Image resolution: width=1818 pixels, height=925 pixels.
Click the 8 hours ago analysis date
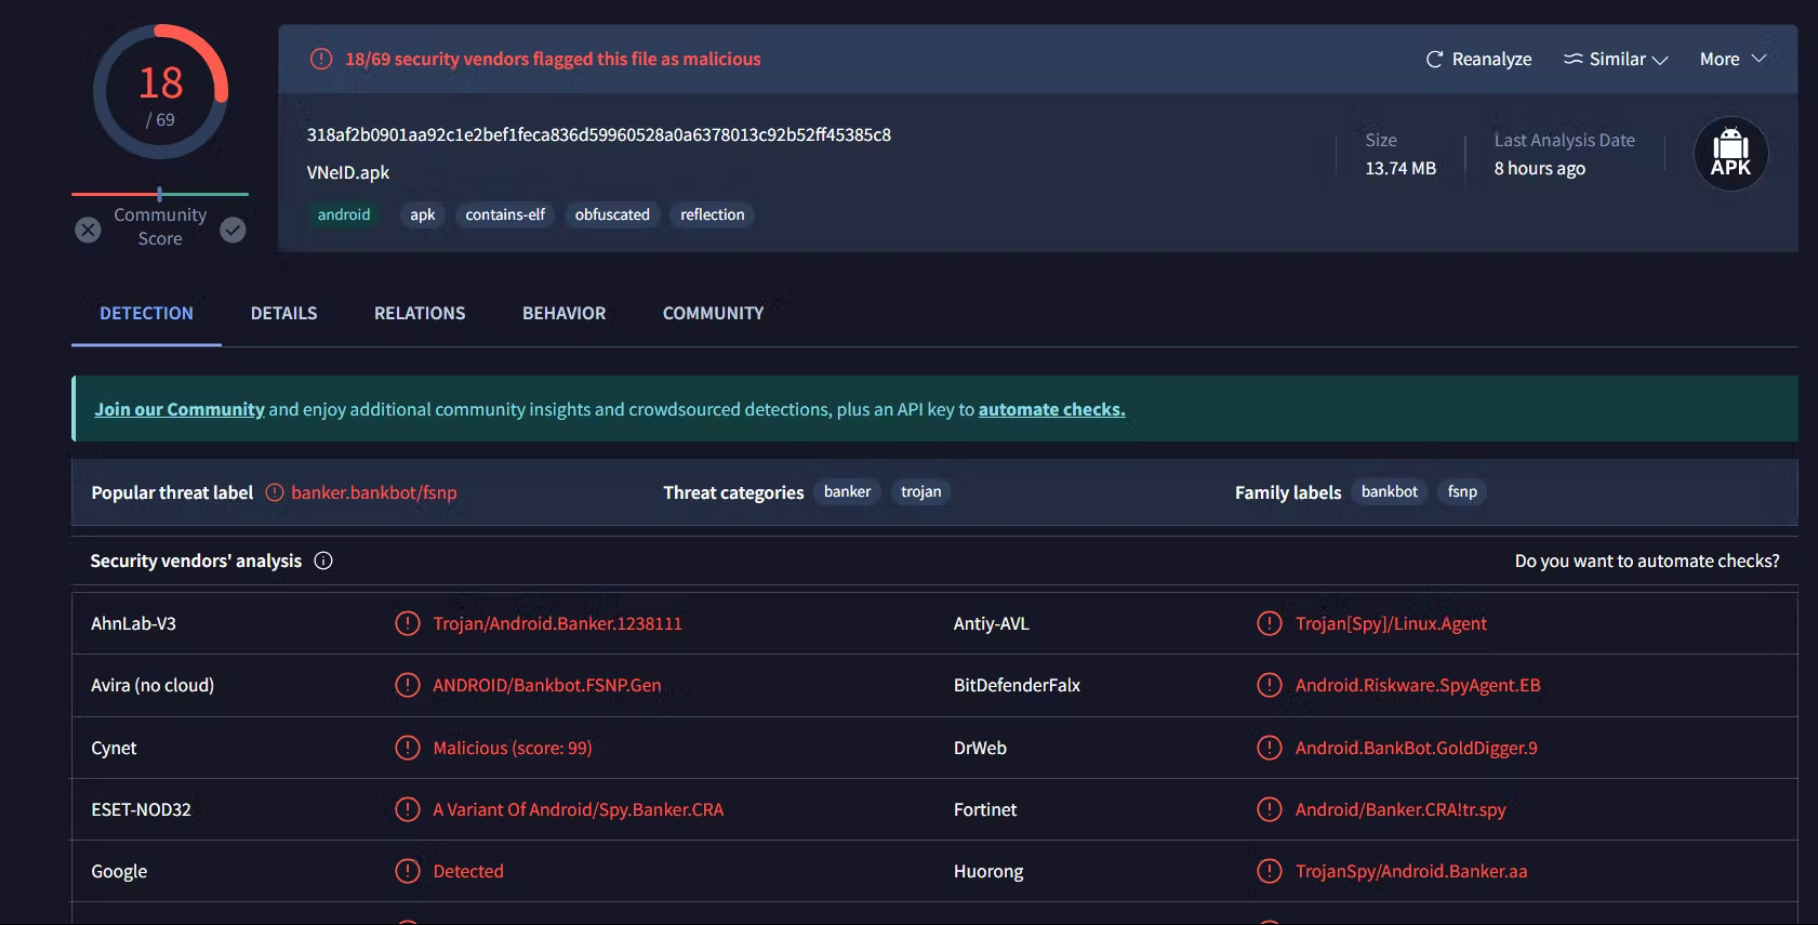1539,168
